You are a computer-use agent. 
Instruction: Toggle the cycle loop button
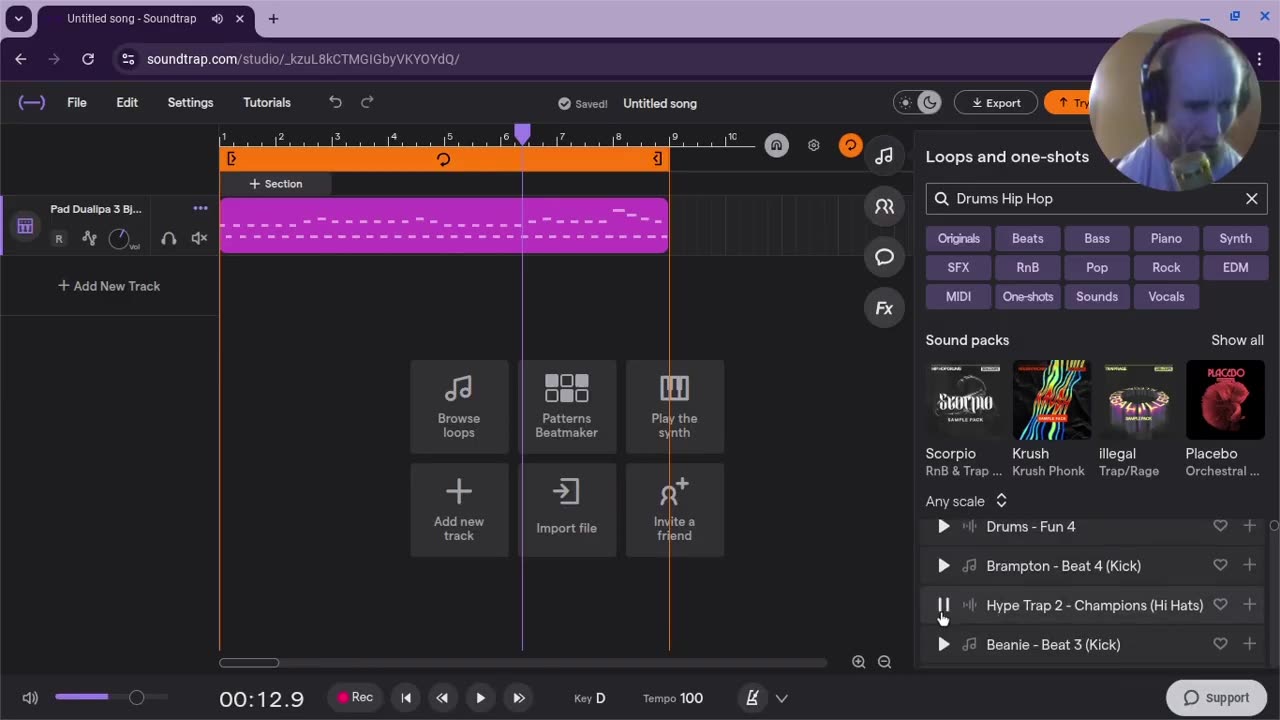pyautogui.click(x=850, y=145)
